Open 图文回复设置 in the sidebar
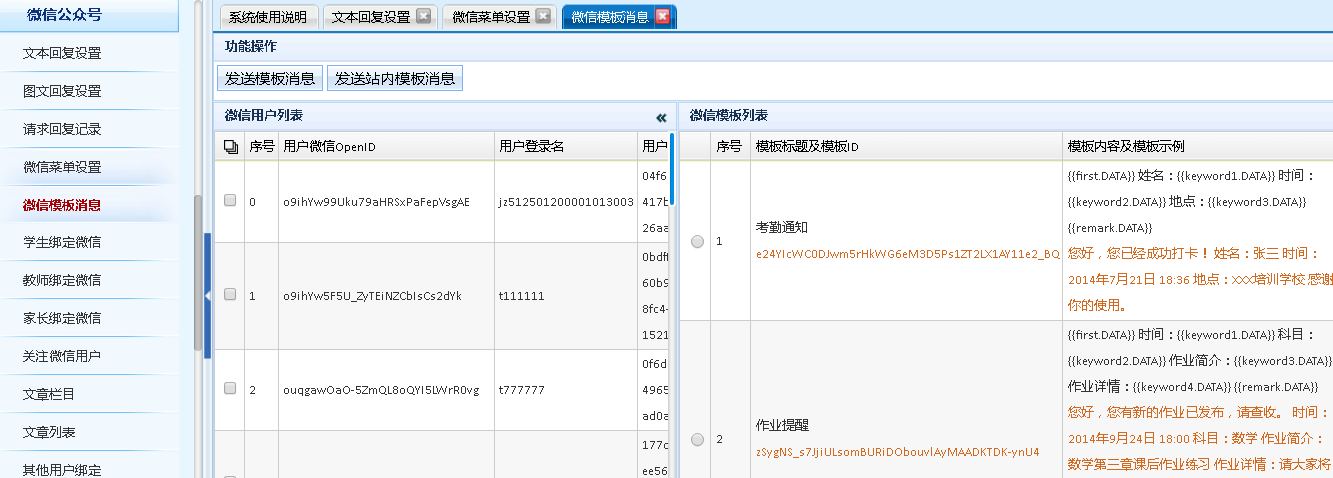 point(62,91)
